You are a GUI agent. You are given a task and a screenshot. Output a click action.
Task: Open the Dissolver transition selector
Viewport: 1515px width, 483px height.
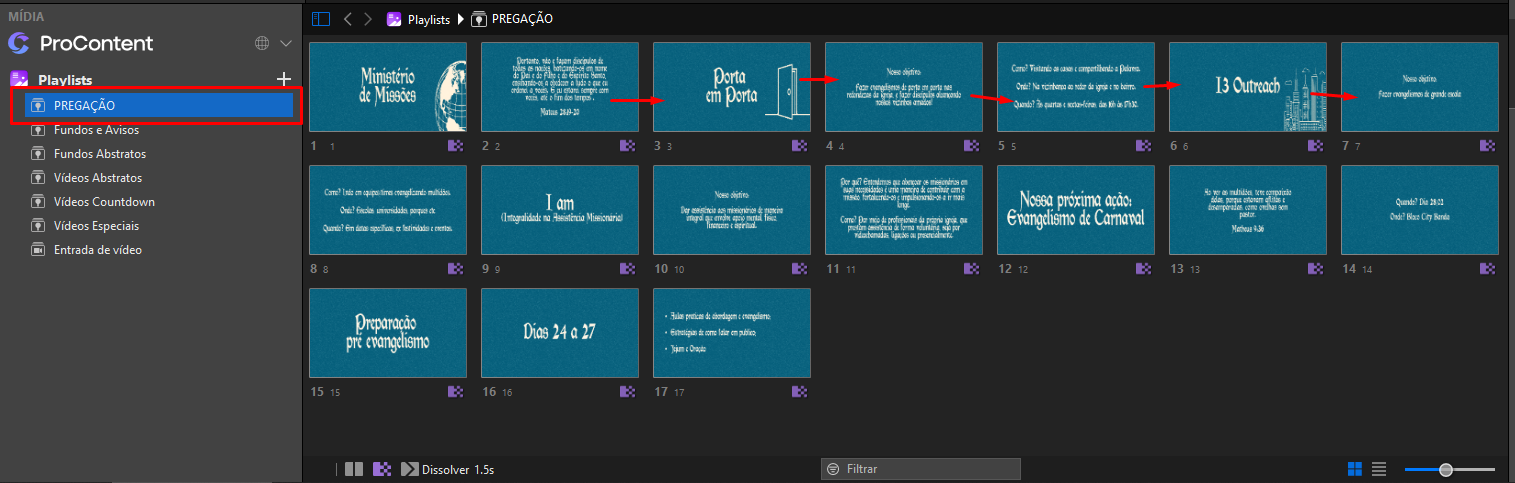tap(448, 469)
